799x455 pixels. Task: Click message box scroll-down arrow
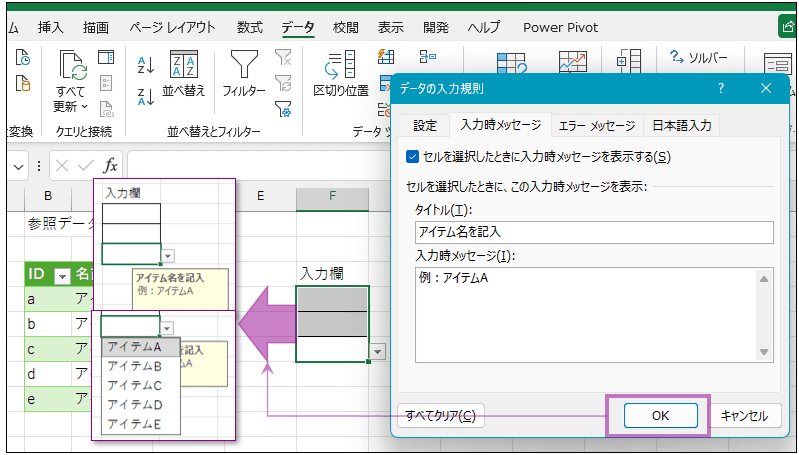coord(764,352)
